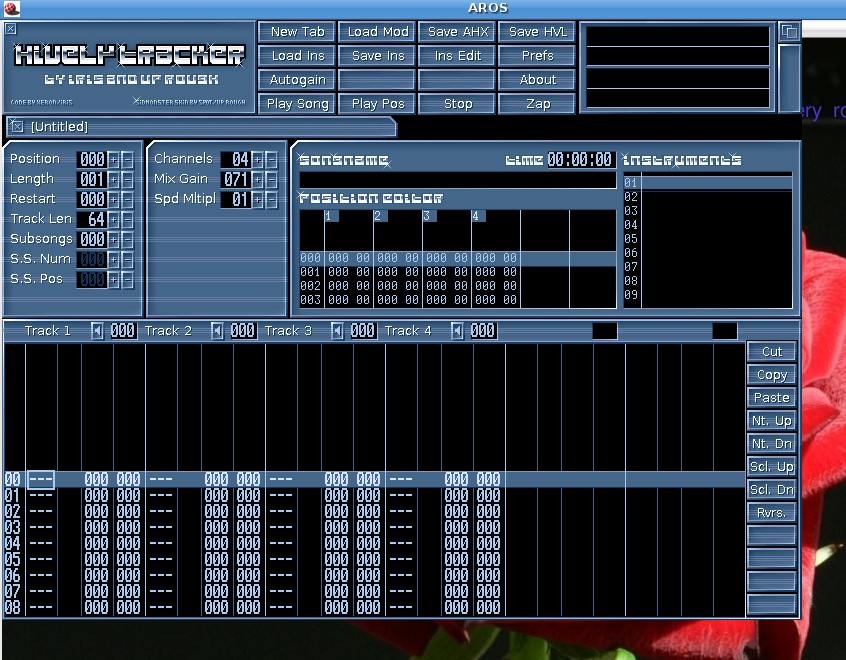
Task: Increase Position with plus button
Action: click(x=114, y=160)
